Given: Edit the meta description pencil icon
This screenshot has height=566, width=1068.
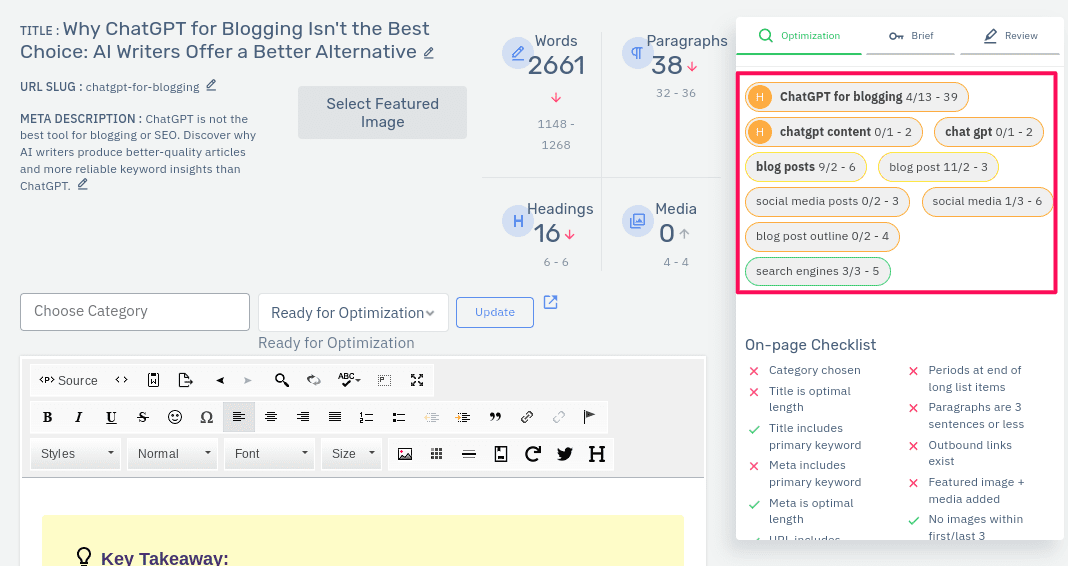Looking at the screenshot, I should (x=82, y=185).
